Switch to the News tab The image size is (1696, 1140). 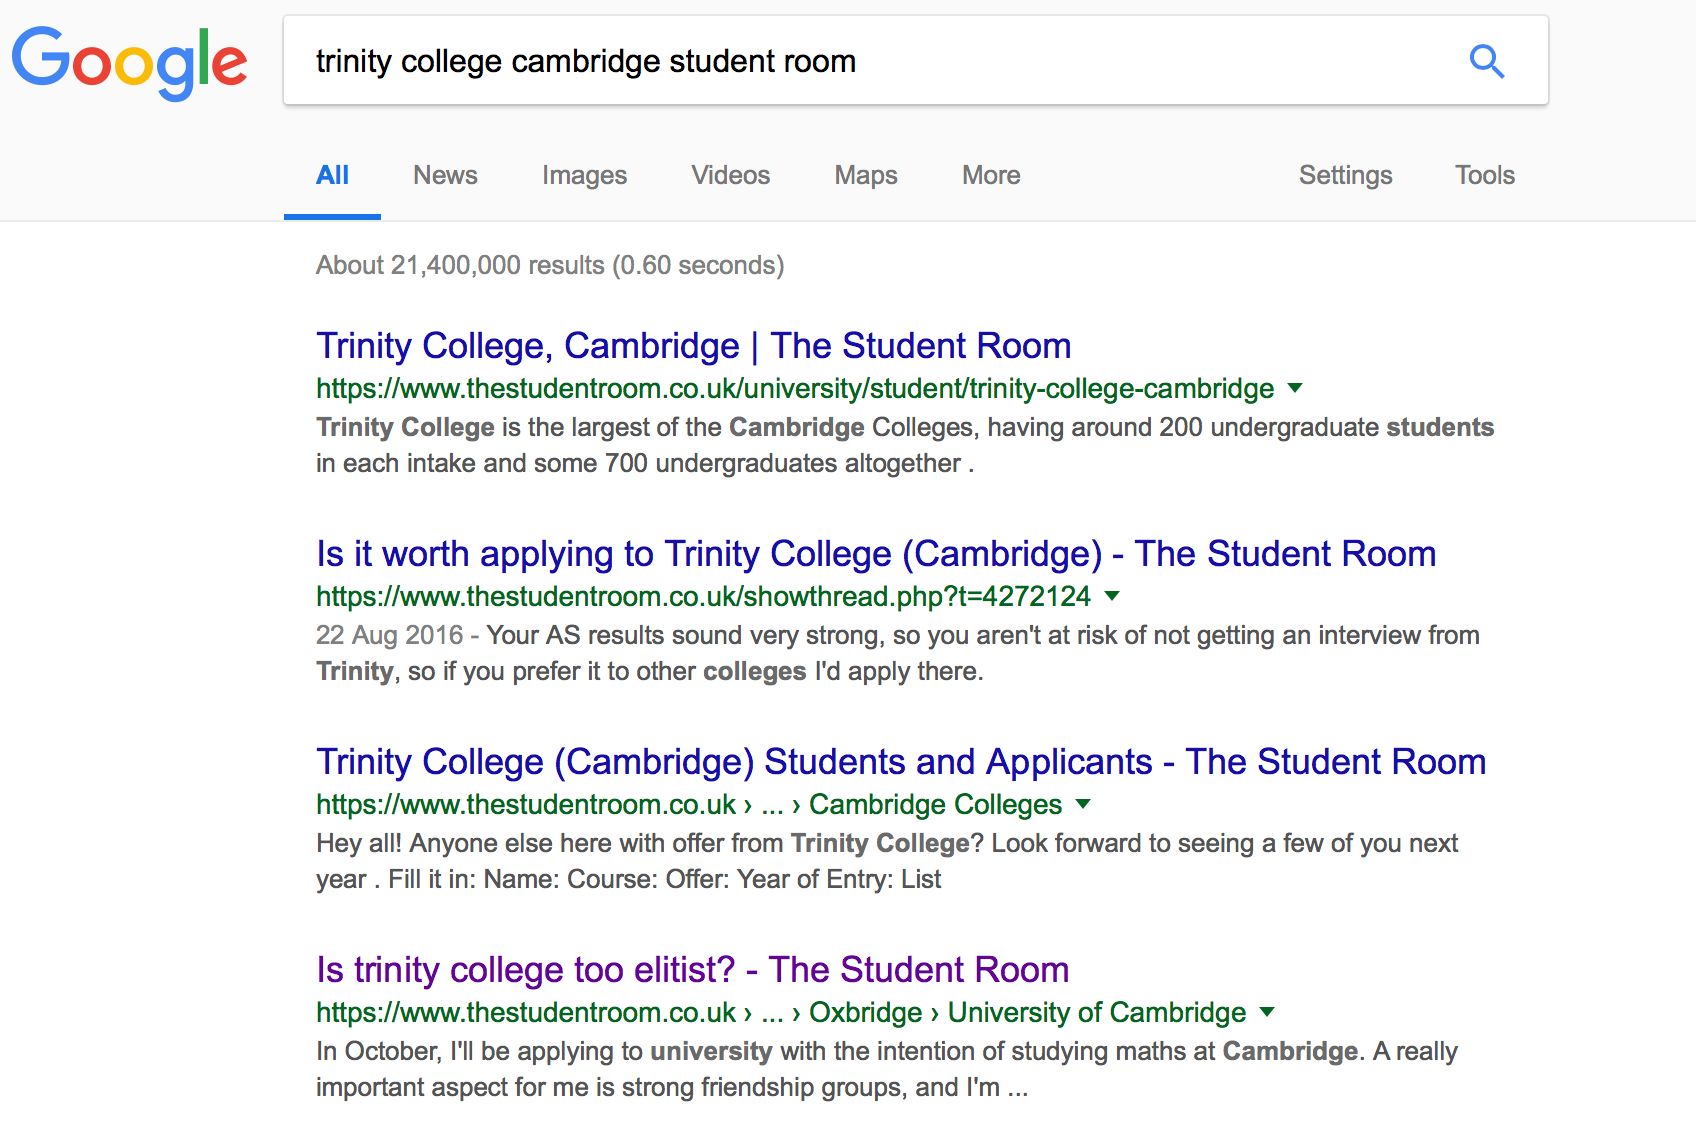pyautogui.click(x=445, y=175)
